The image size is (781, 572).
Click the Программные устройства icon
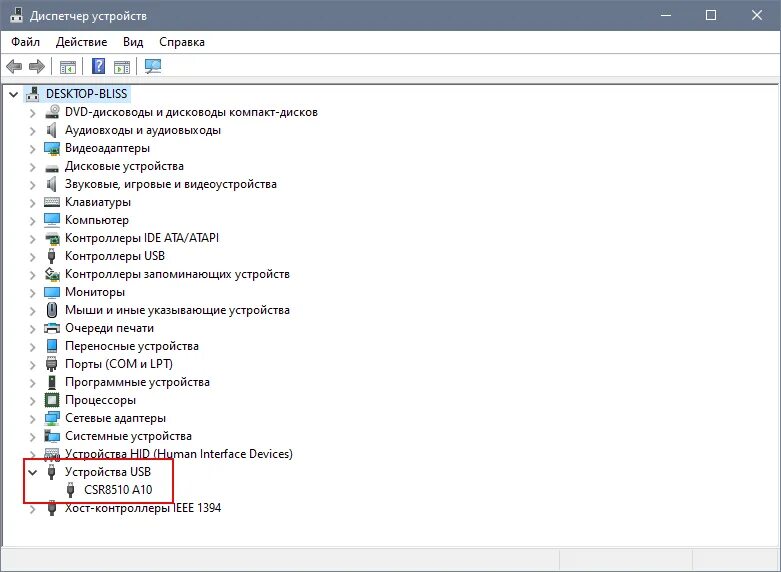point(52,382)
